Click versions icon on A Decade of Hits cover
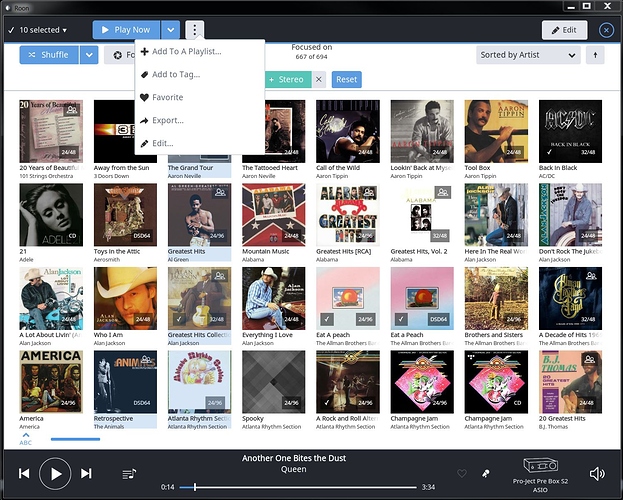 [x=591, y=276]
